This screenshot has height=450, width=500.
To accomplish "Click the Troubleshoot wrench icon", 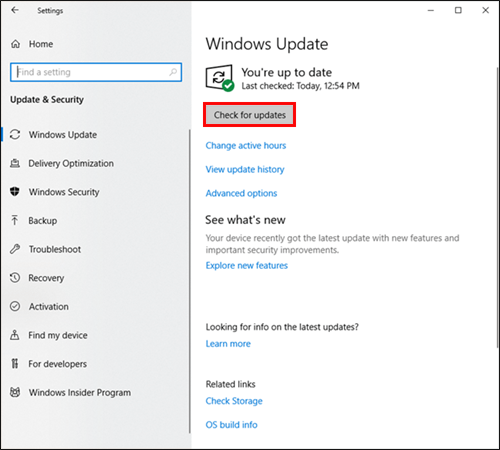I will click(x=15, y=249).
